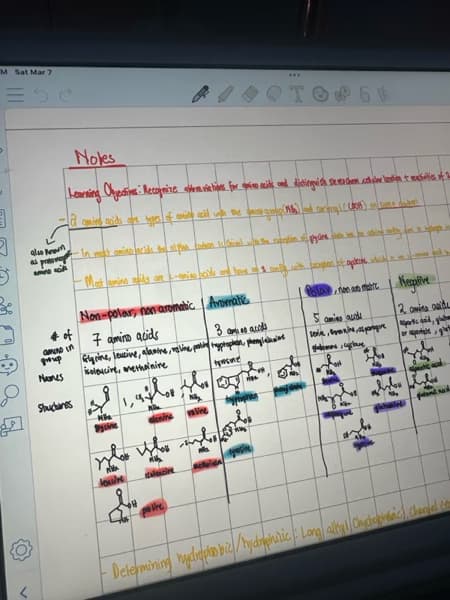This screenshot has width=450, height=600.
Task: Click the red "Notes" title
Action: [95, 158]
